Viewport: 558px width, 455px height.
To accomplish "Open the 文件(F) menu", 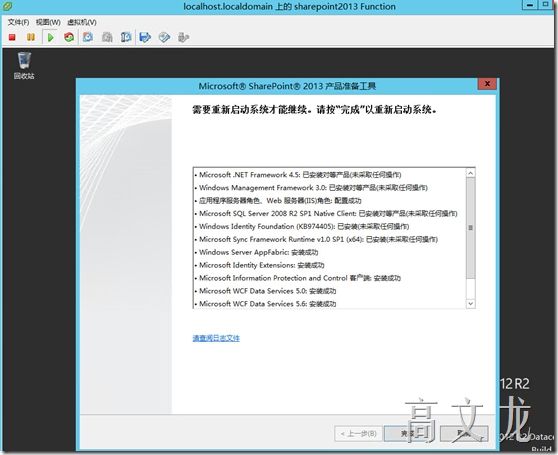I will pos(18,22).
